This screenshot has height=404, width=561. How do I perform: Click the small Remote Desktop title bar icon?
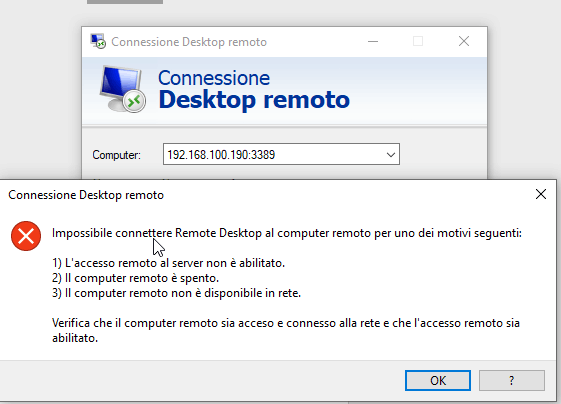pyautogui.click(x=98, y=42)
